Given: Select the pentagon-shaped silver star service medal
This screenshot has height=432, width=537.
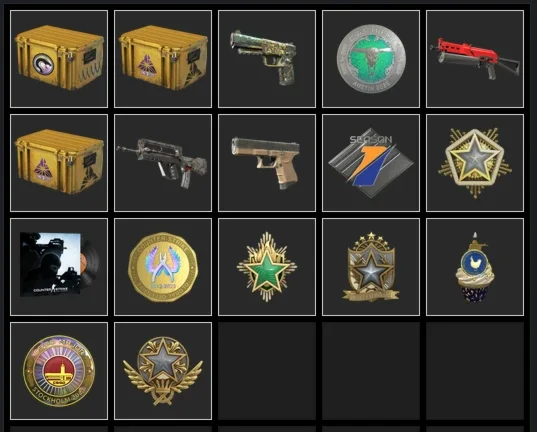Looking at the screenshot, I should pos(475,163).
